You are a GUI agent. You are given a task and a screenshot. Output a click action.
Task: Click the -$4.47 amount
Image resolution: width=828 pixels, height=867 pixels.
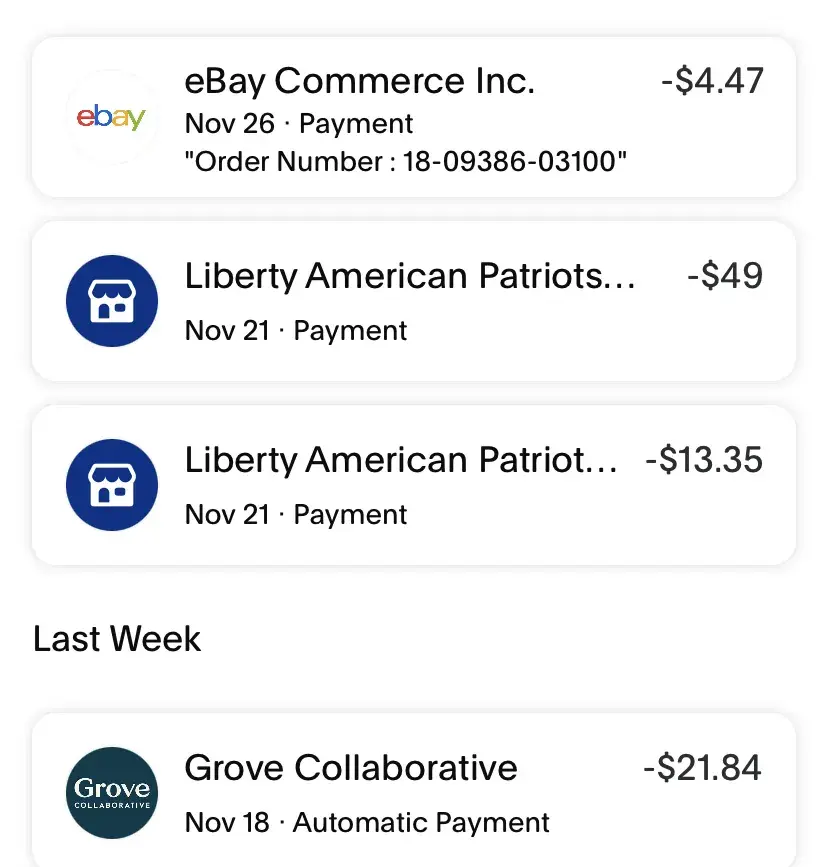tap(712, 81)
